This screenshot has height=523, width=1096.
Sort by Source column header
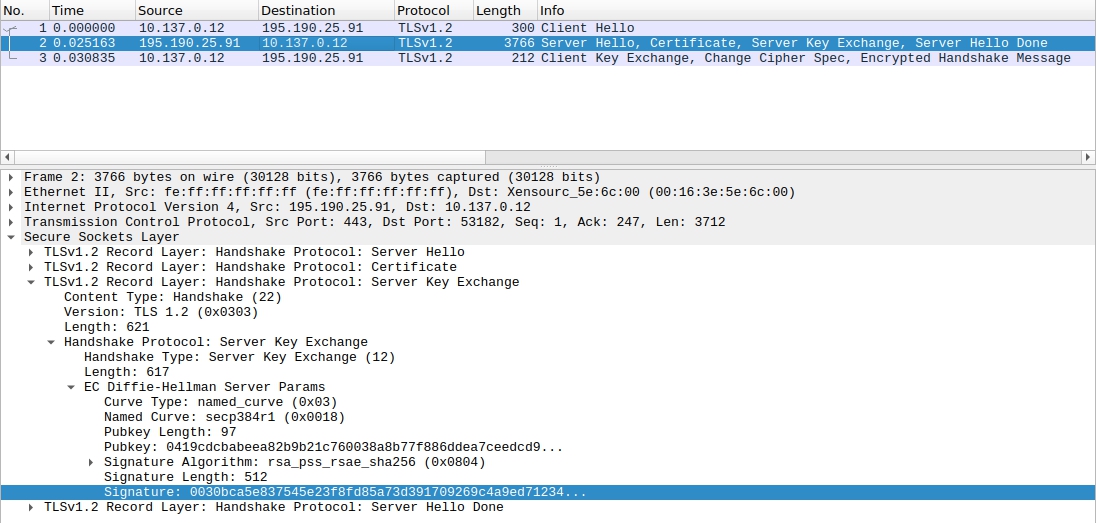(x=196, y=10)
